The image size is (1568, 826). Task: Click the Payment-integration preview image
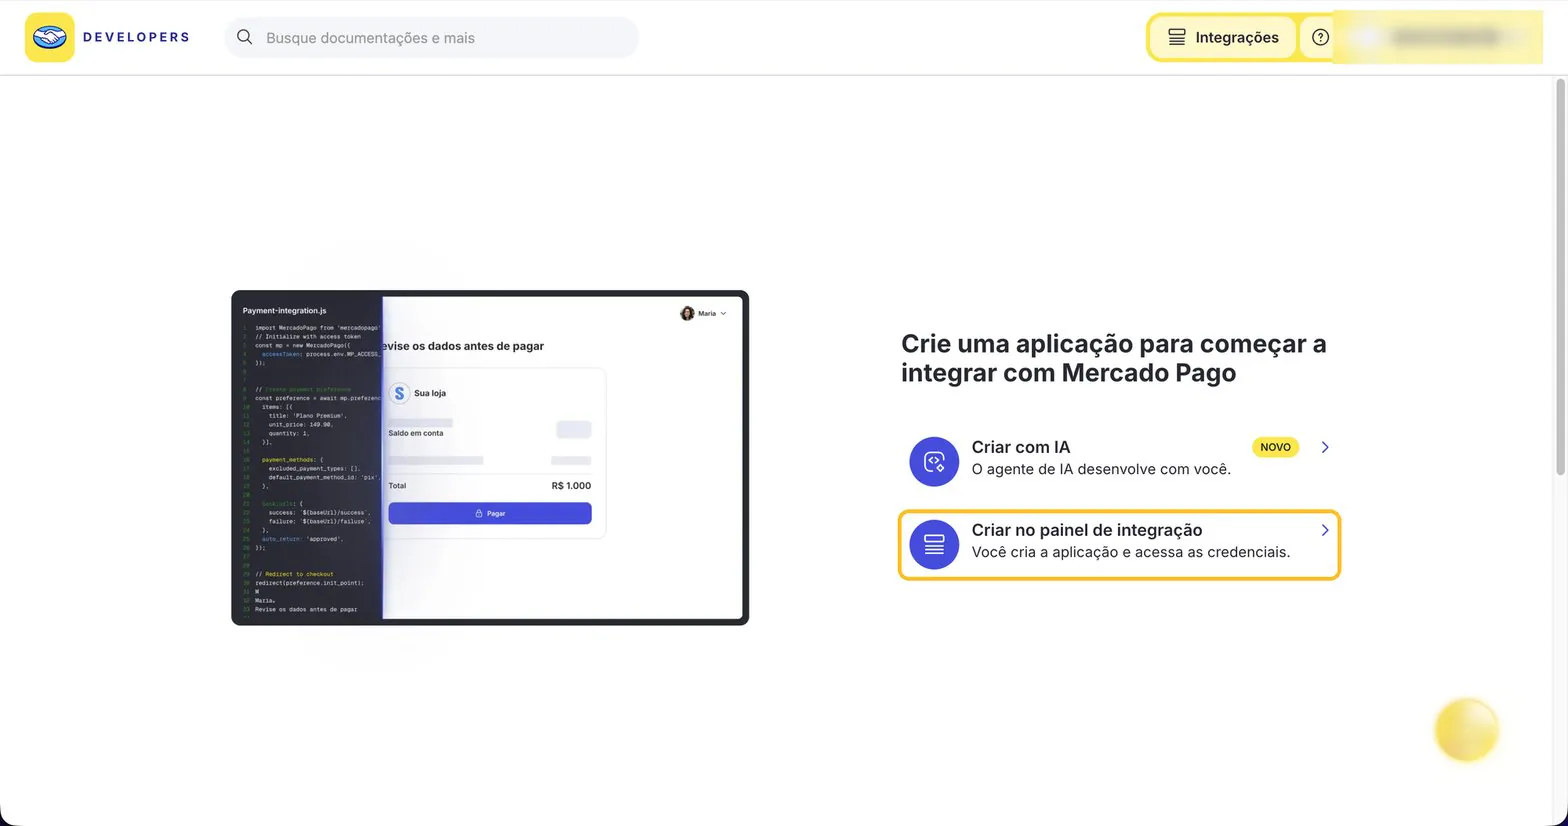[x=490, y=458]
